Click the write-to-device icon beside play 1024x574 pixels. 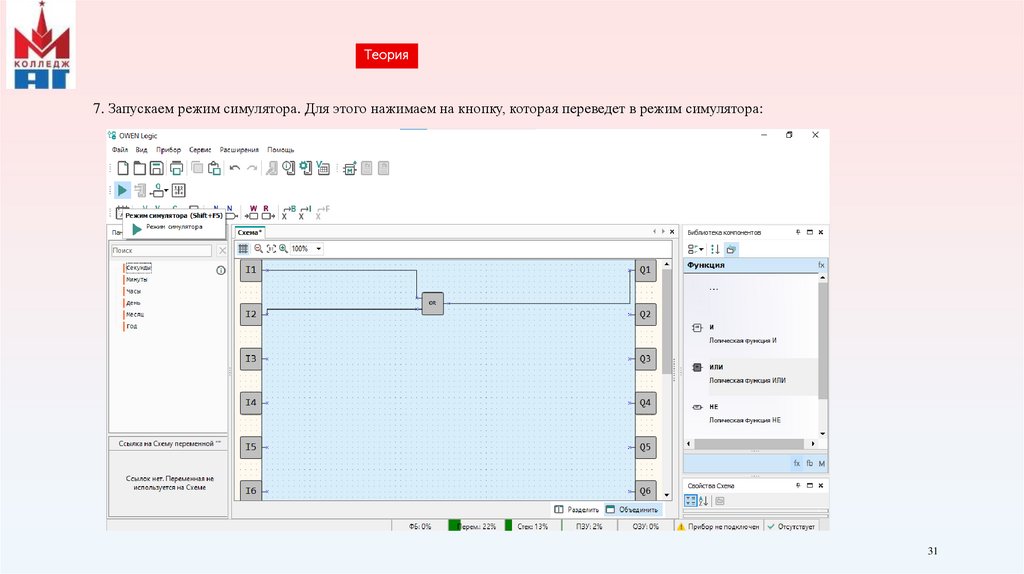click(140, 191)
